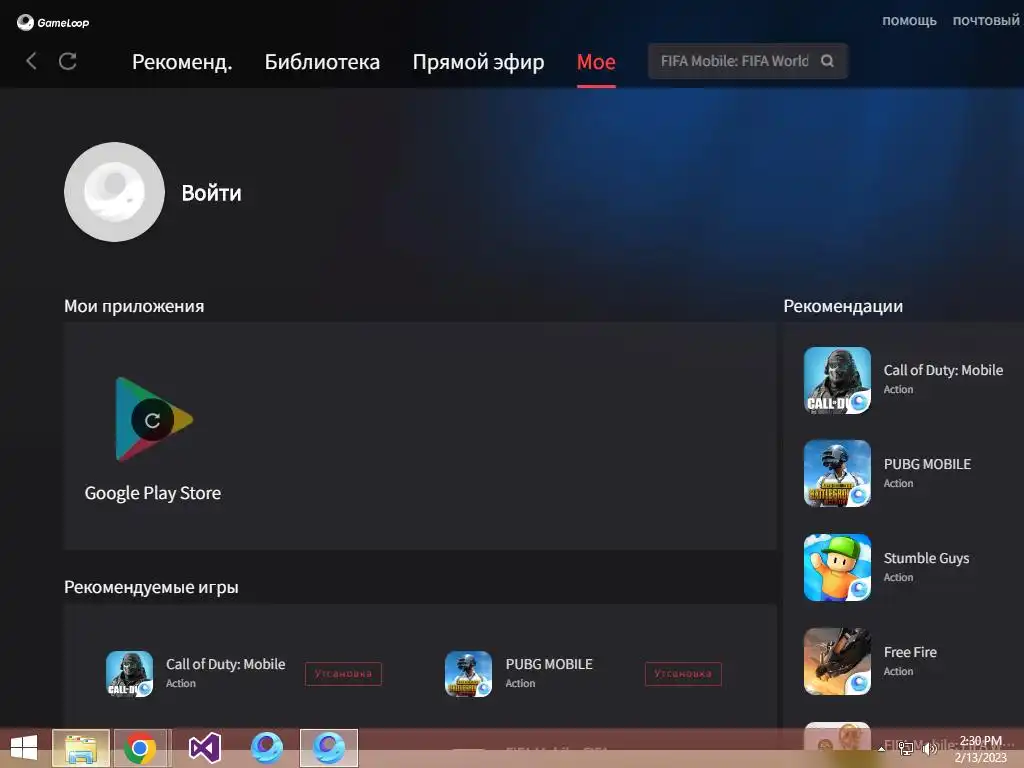Click Call of Duty: Mobile title under Рекомендуемые игры
Image resolution: width=1024 pixels, height=768 pixels.
[x=225, y=664]
